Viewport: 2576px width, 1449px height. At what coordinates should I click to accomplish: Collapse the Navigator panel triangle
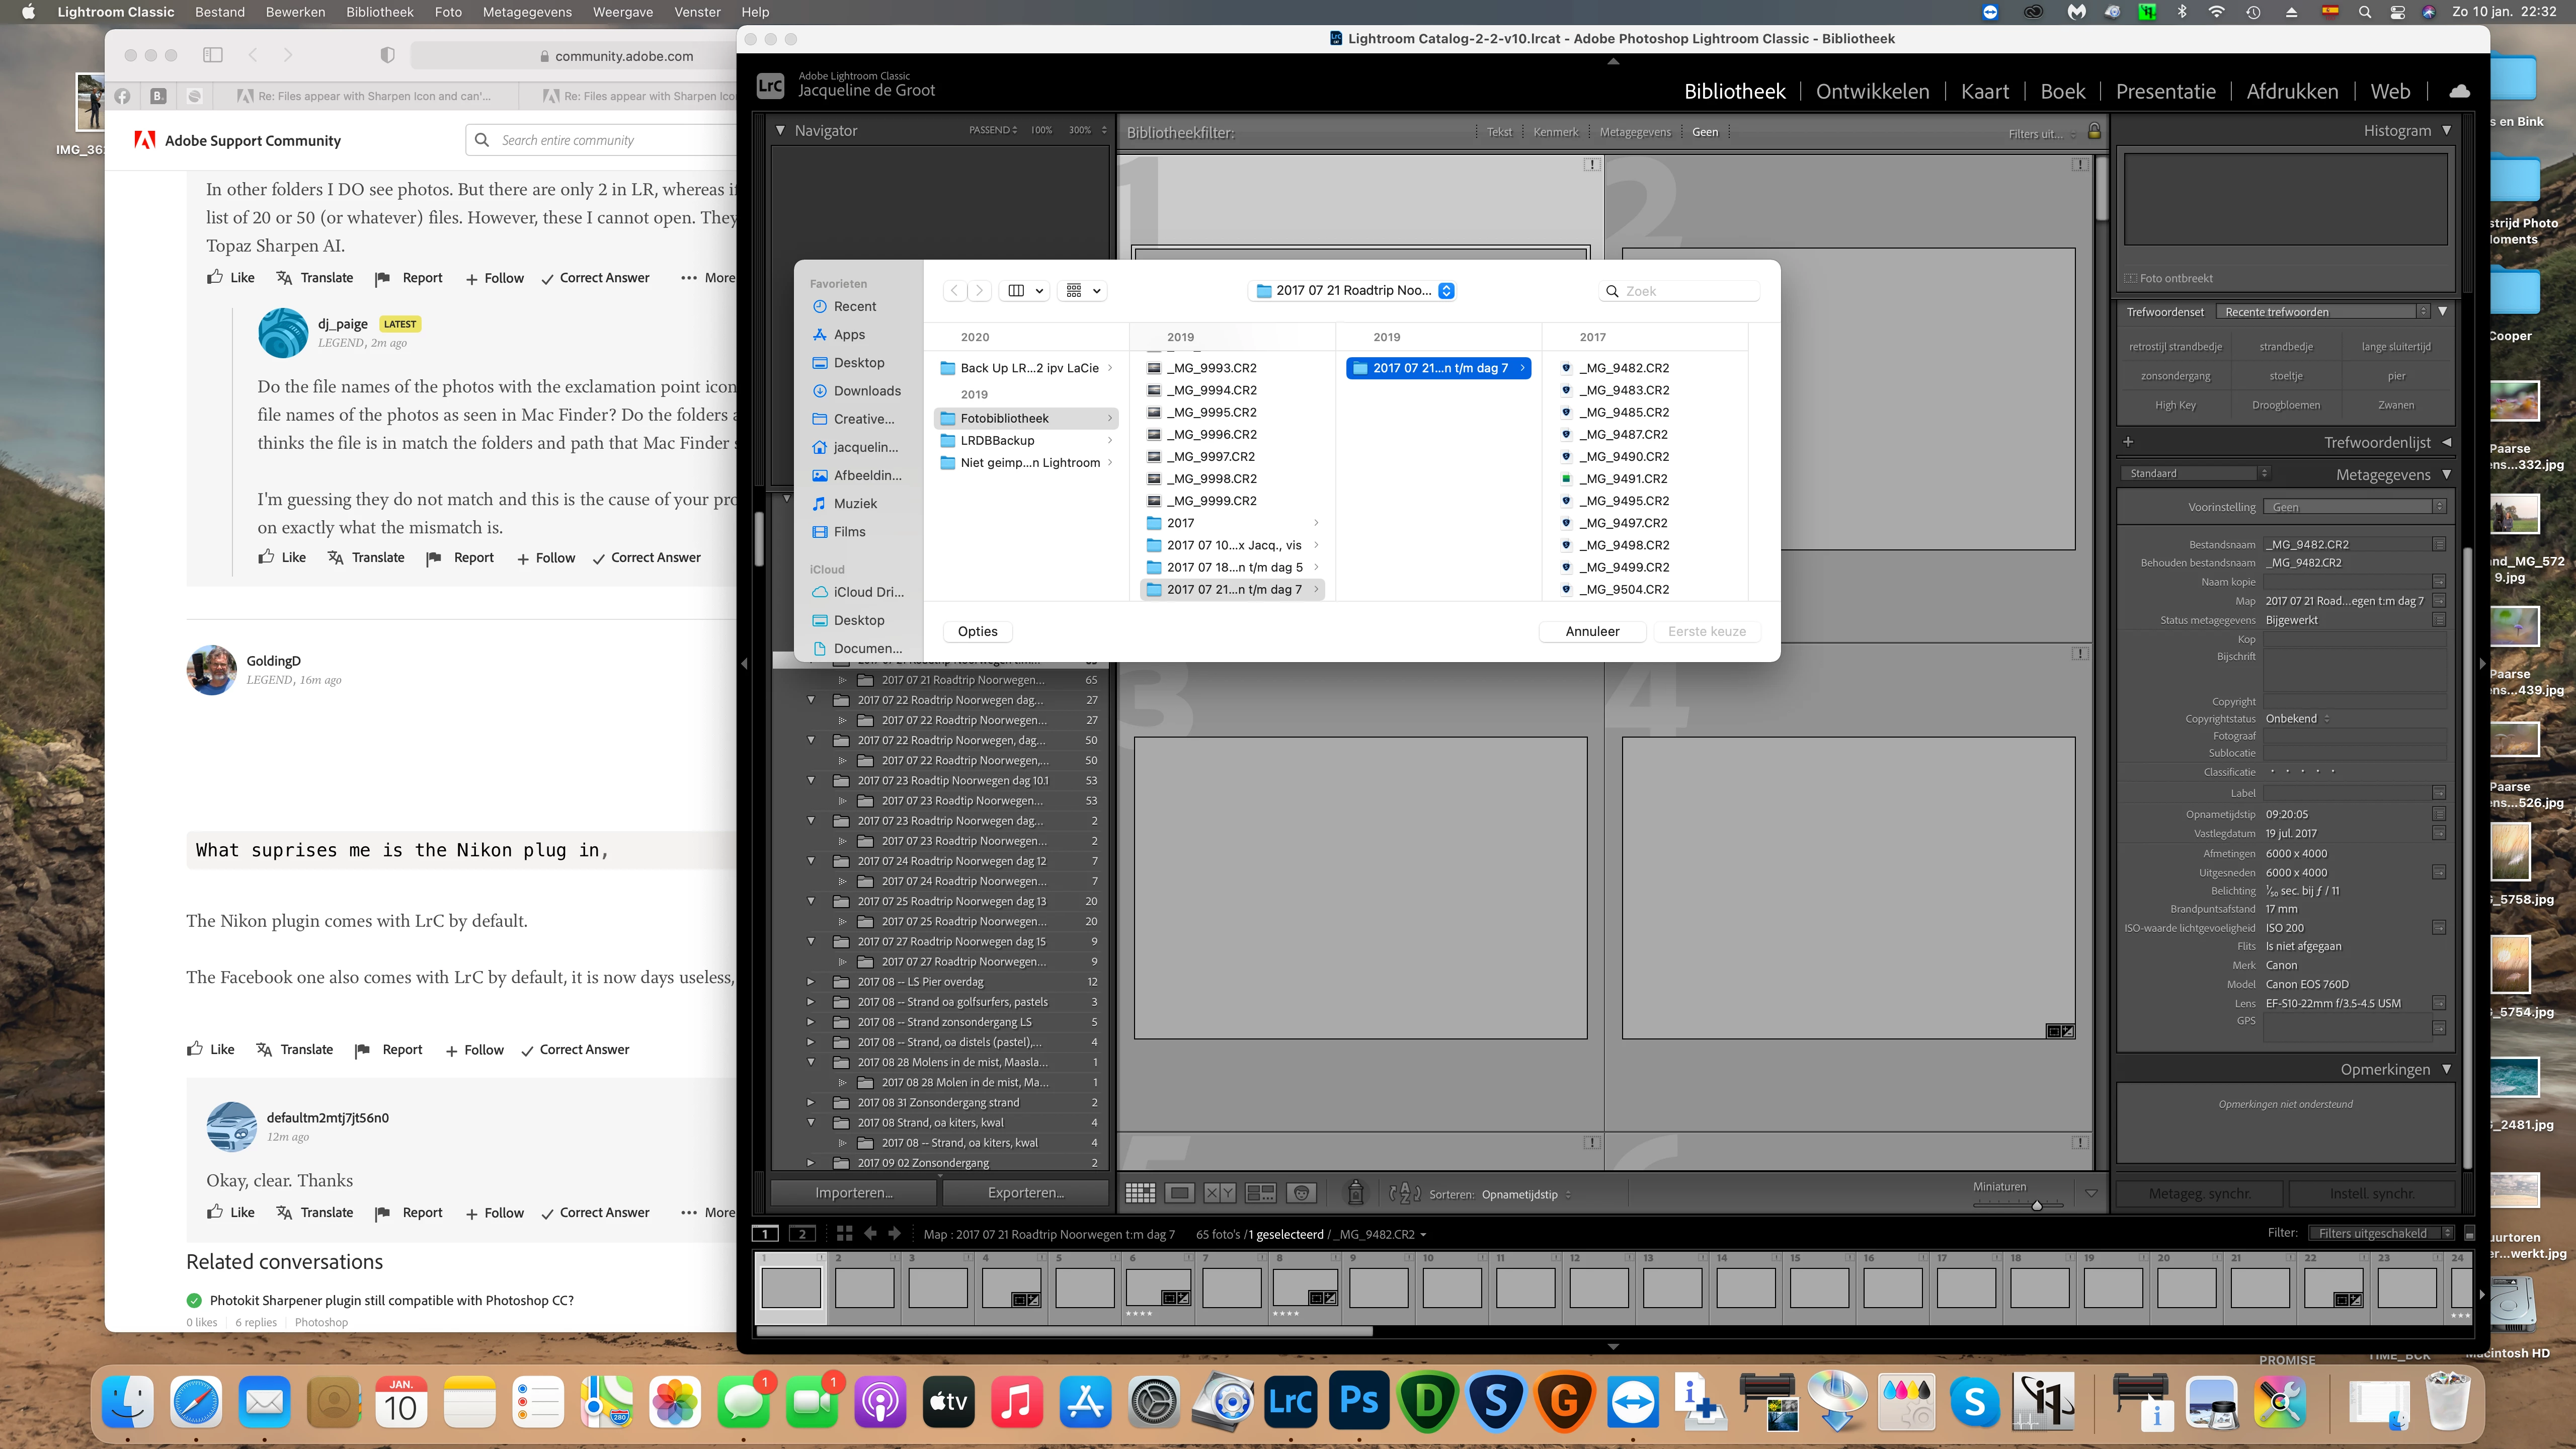point(781,130)
